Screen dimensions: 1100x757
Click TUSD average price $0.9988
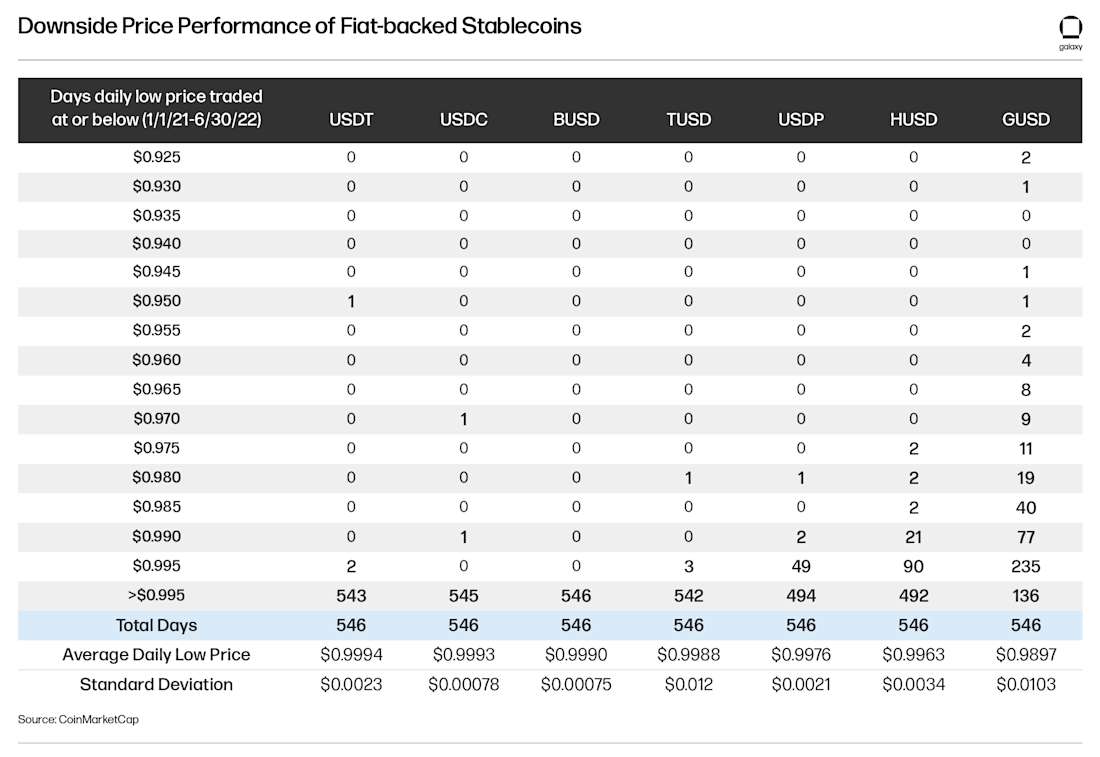688,655
